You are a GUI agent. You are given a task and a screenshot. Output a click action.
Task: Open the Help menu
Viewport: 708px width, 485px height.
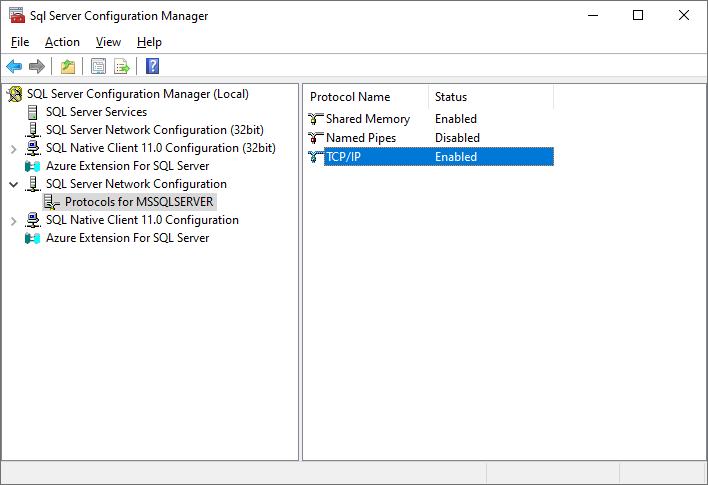coord(149,42)
